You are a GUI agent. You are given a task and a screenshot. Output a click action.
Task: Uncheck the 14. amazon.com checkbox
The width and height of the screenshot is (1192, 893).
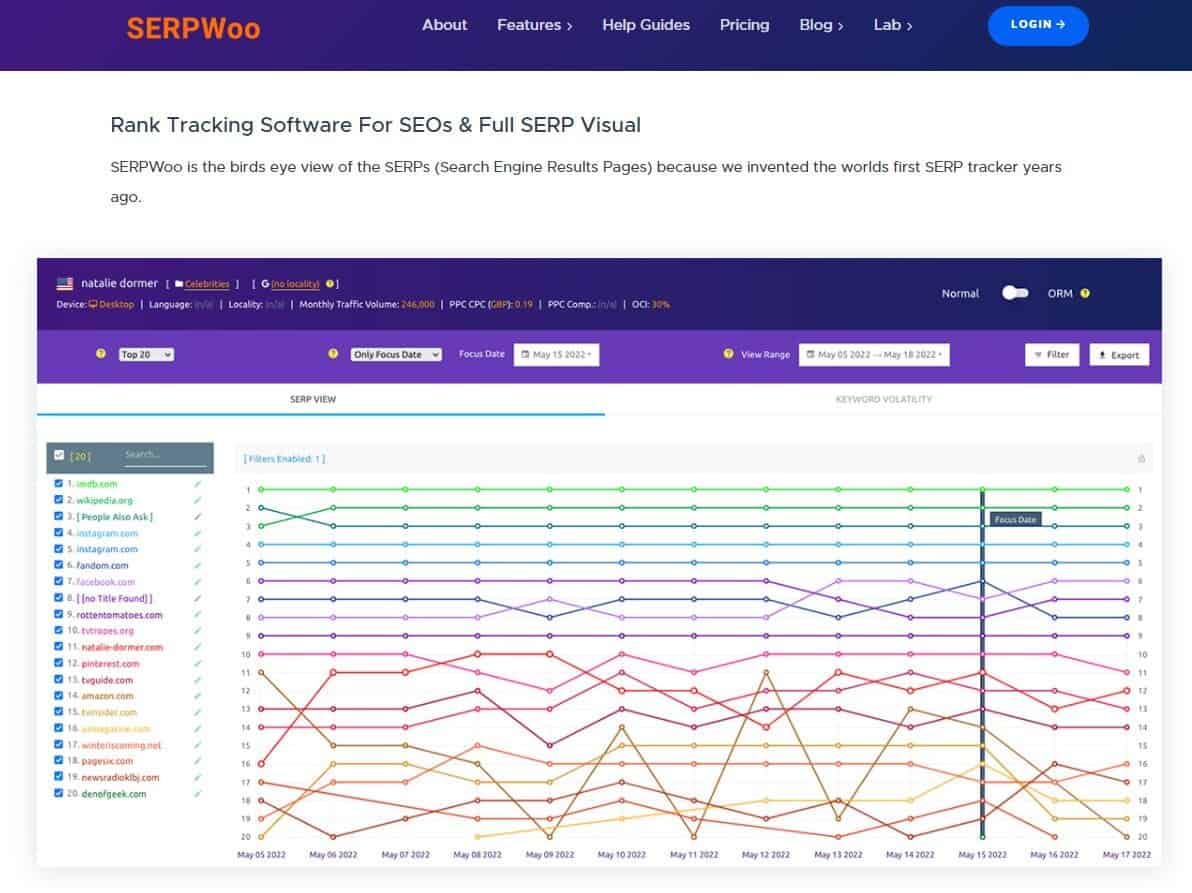click(59, 695)
